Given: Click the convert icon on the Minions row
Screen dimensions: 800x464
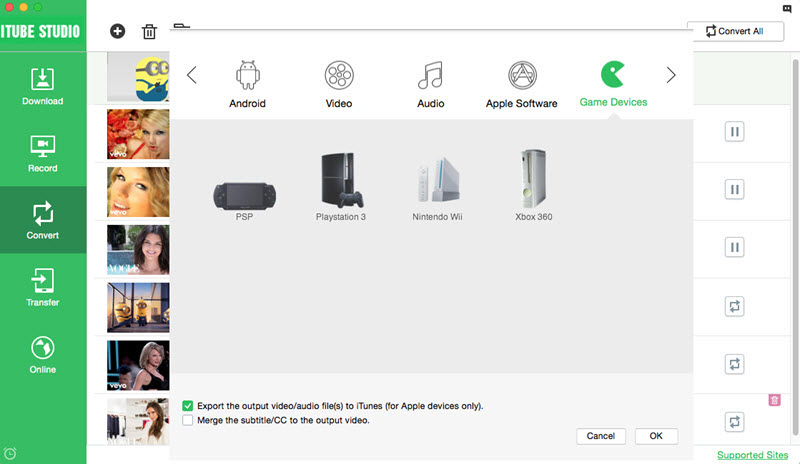Looking at the screenshot, I should pyautogui.click(x=734, y=306).
